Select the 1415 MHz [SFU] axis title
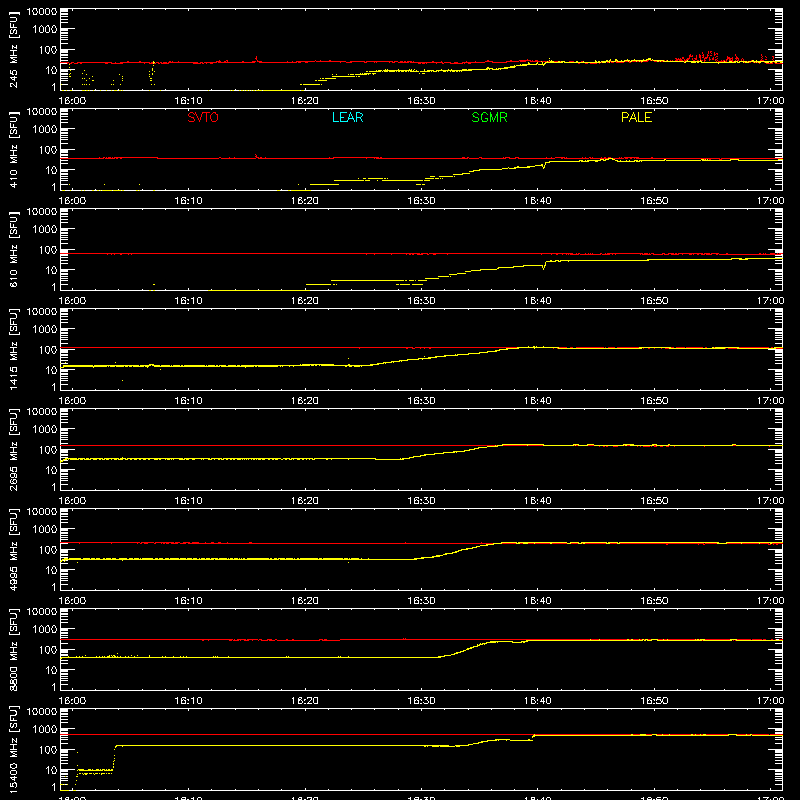Screen dimensions: 800x800 point(14,349)
